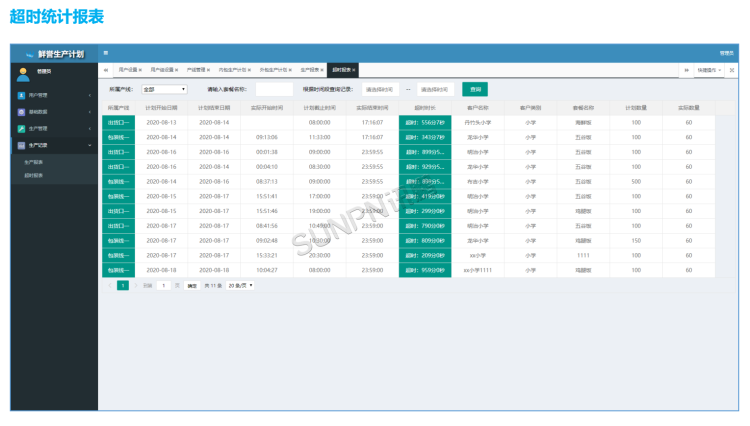
Task: Open the 所属产线 dropdown
Action: [x=164, y=89]
